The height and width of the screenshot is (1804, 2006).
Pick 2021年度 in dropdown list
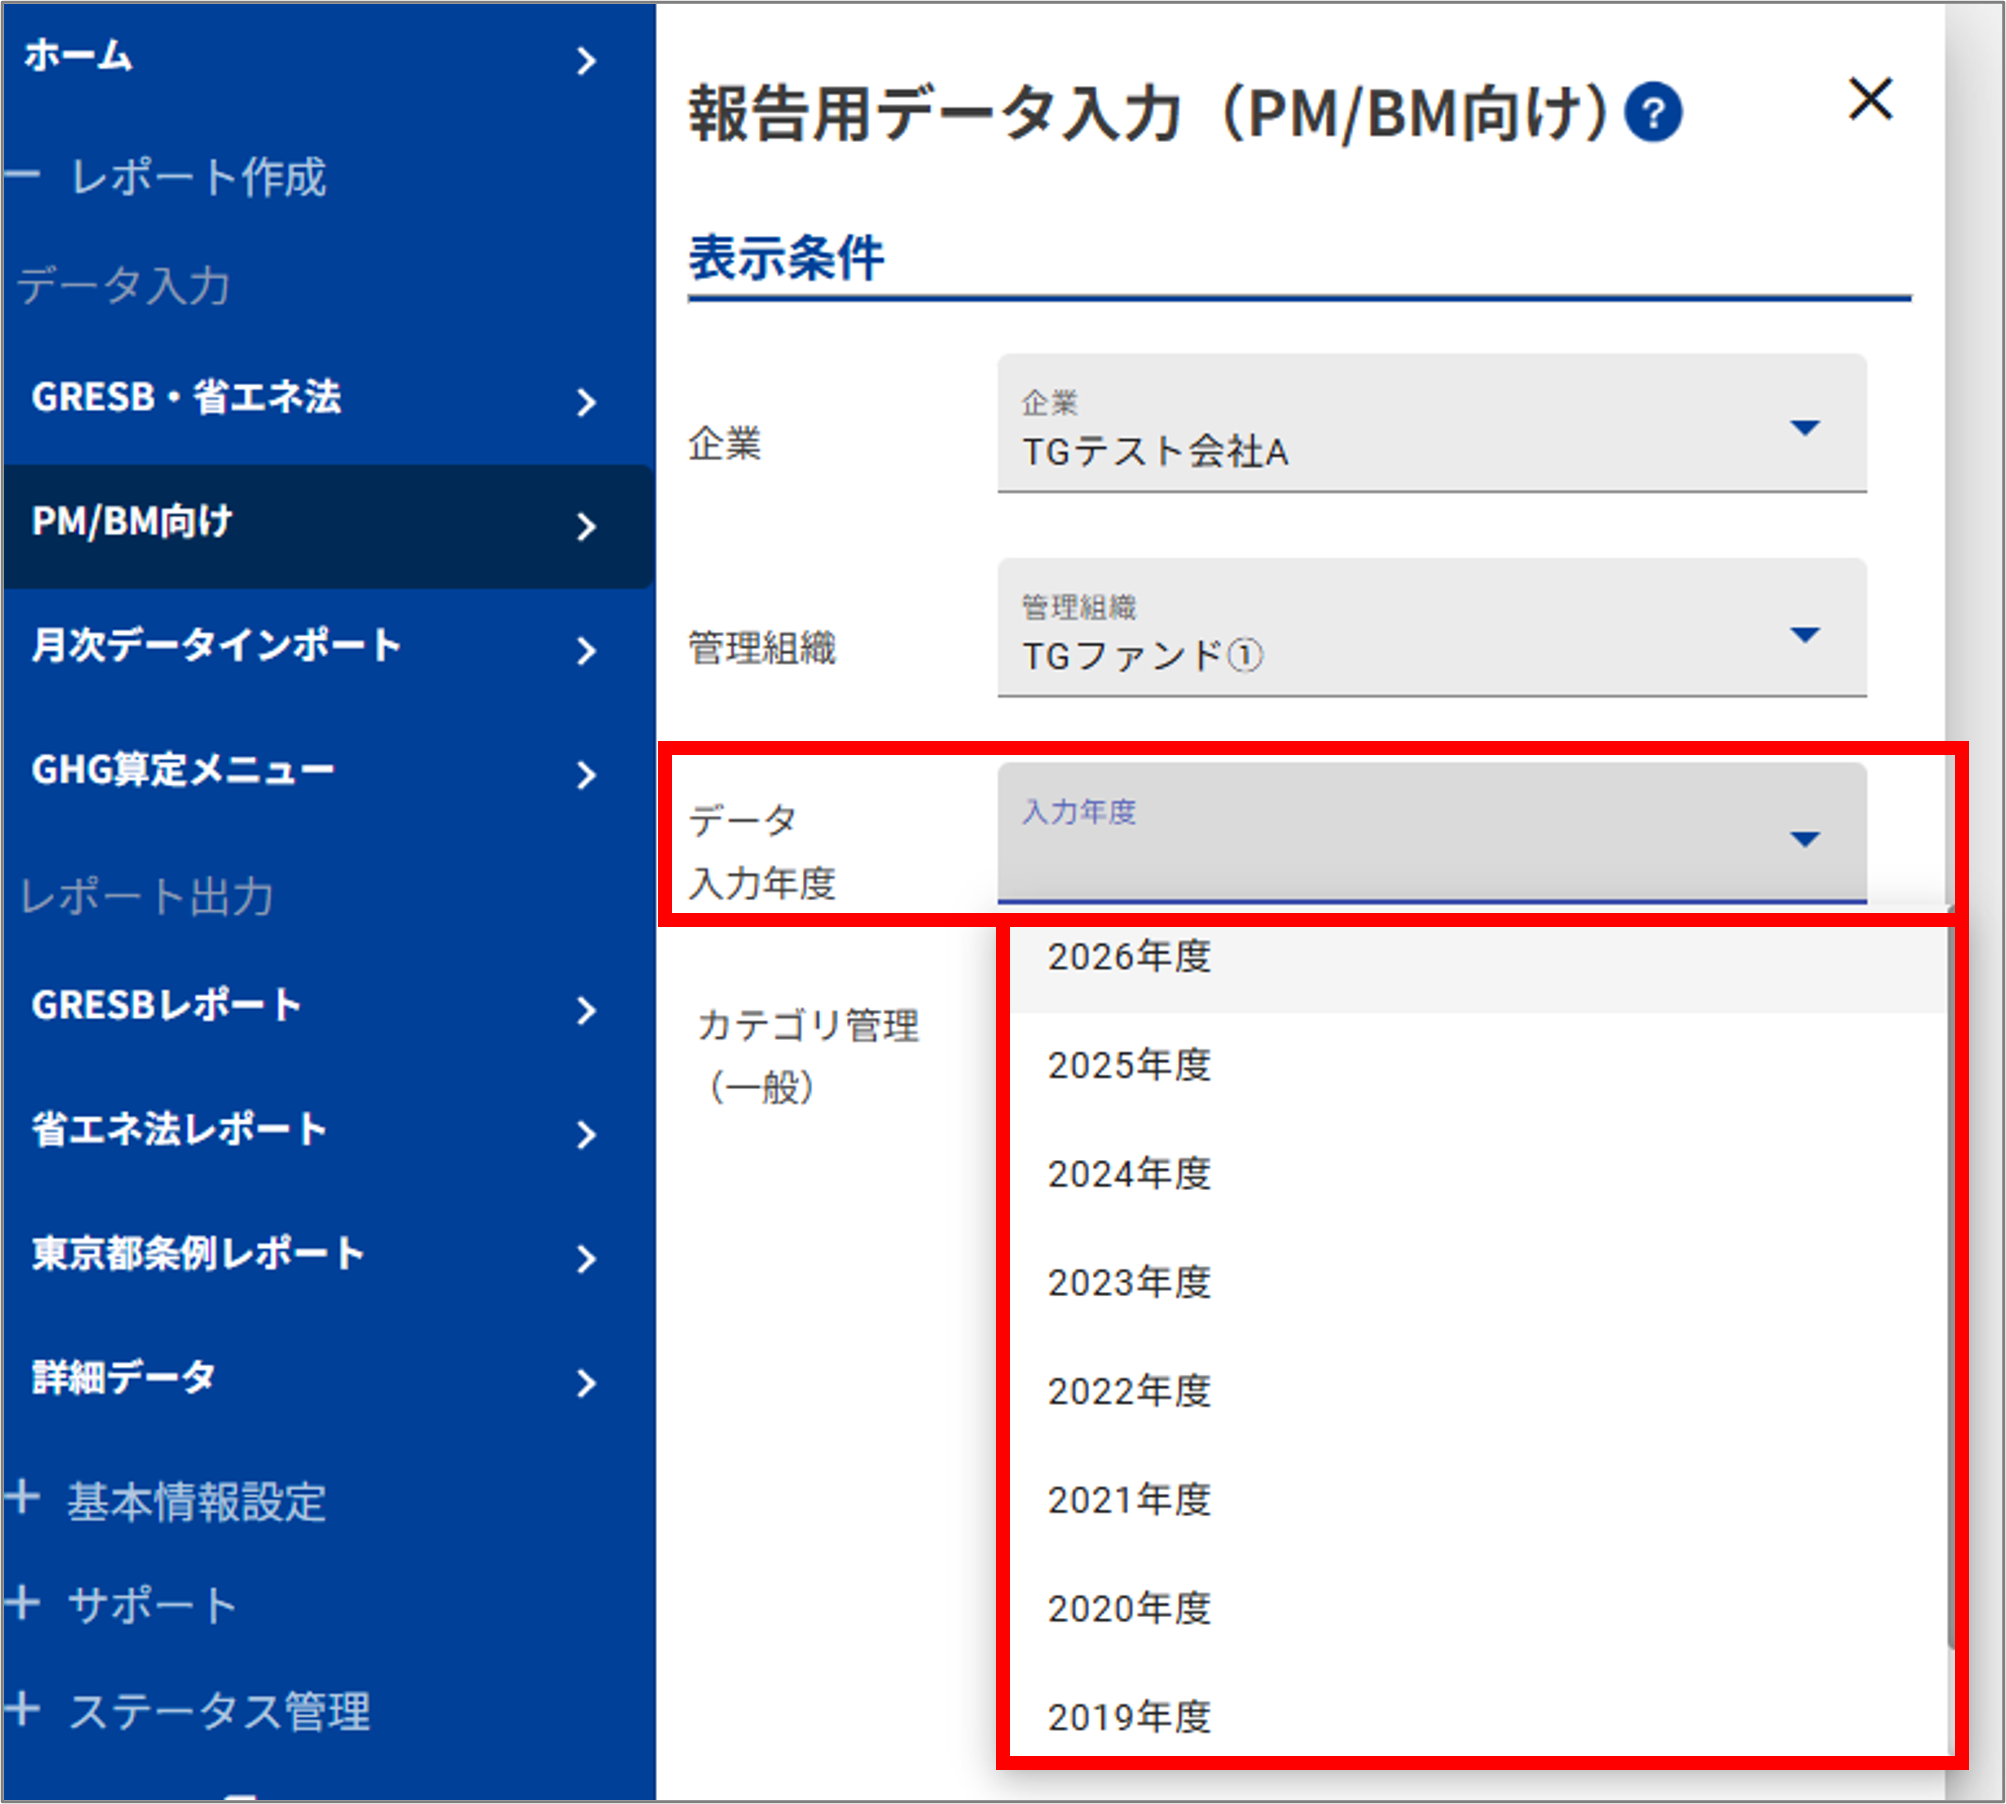click(x=1129, y=1500)
